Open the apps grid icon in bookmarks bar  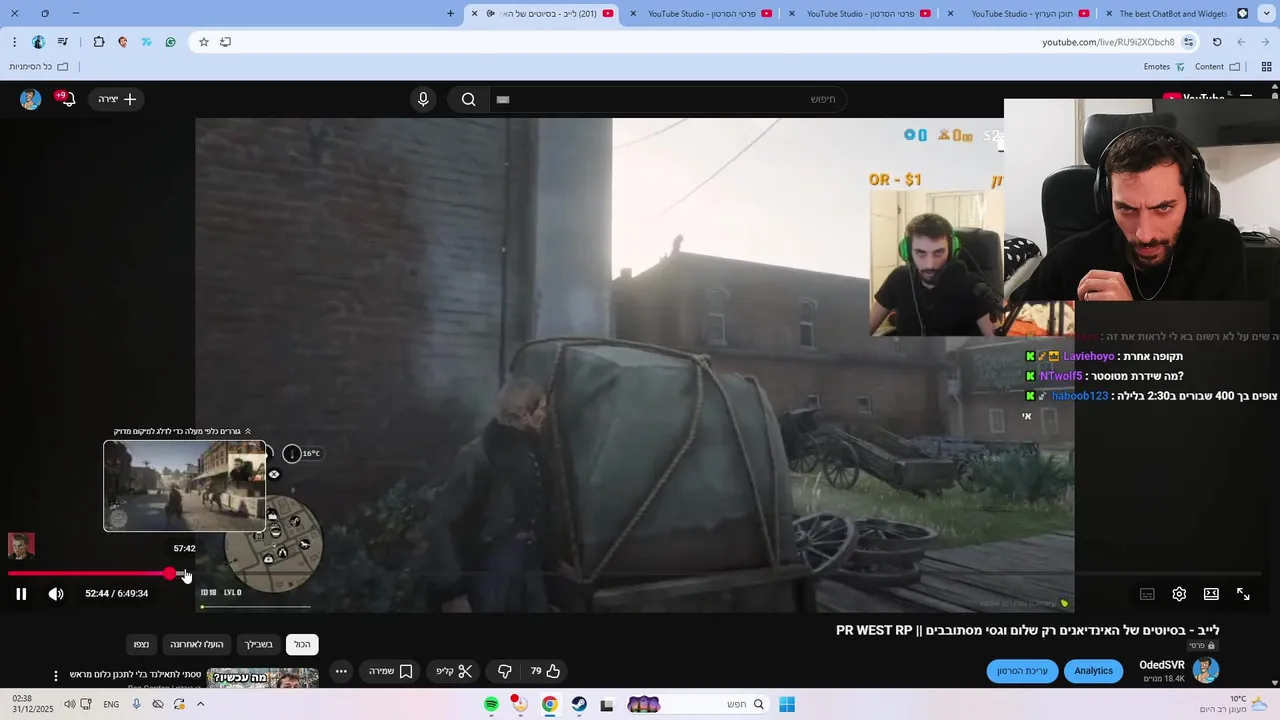pyautogui.click(x=1266, y=67)
